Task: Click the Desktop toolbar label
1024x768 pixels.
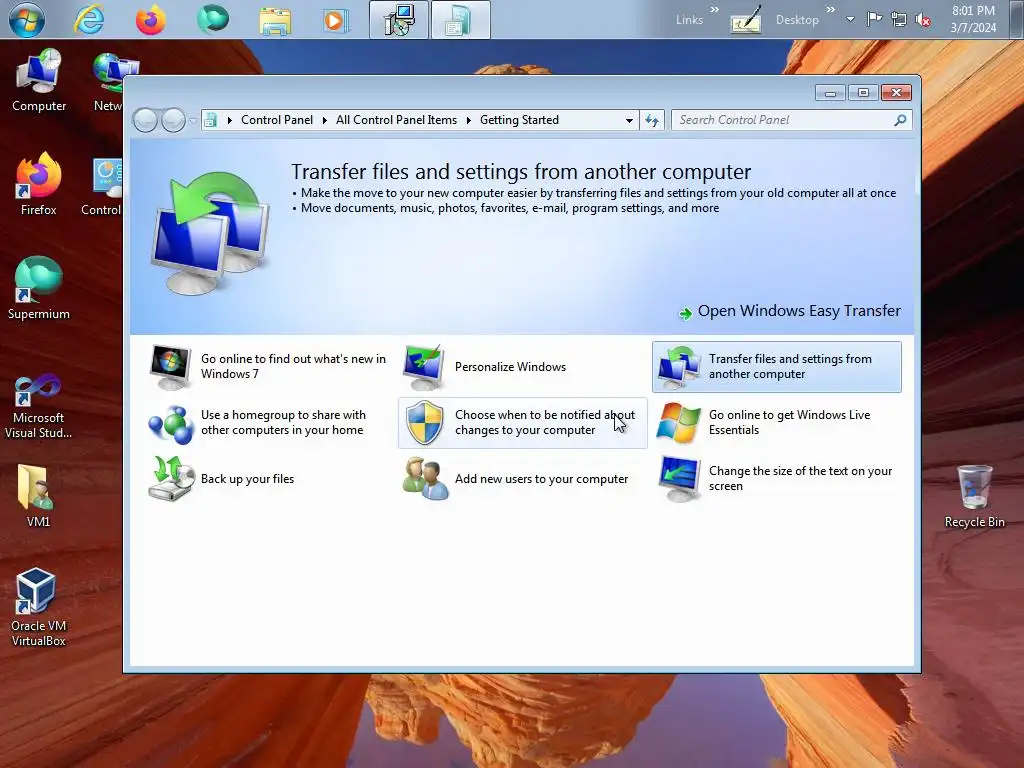Action: point(797,20)
